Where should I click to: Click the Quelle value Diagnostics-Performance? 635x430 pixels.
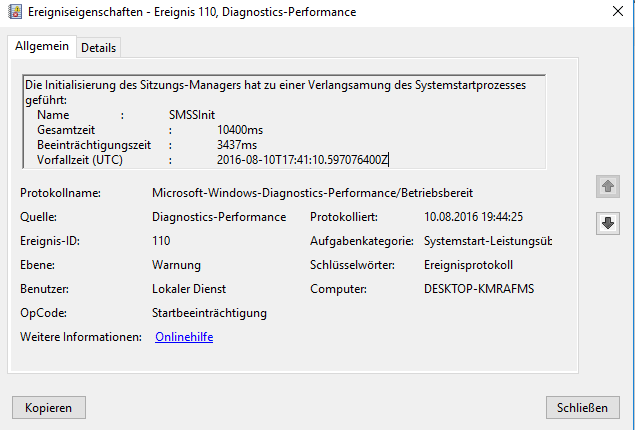219,217
